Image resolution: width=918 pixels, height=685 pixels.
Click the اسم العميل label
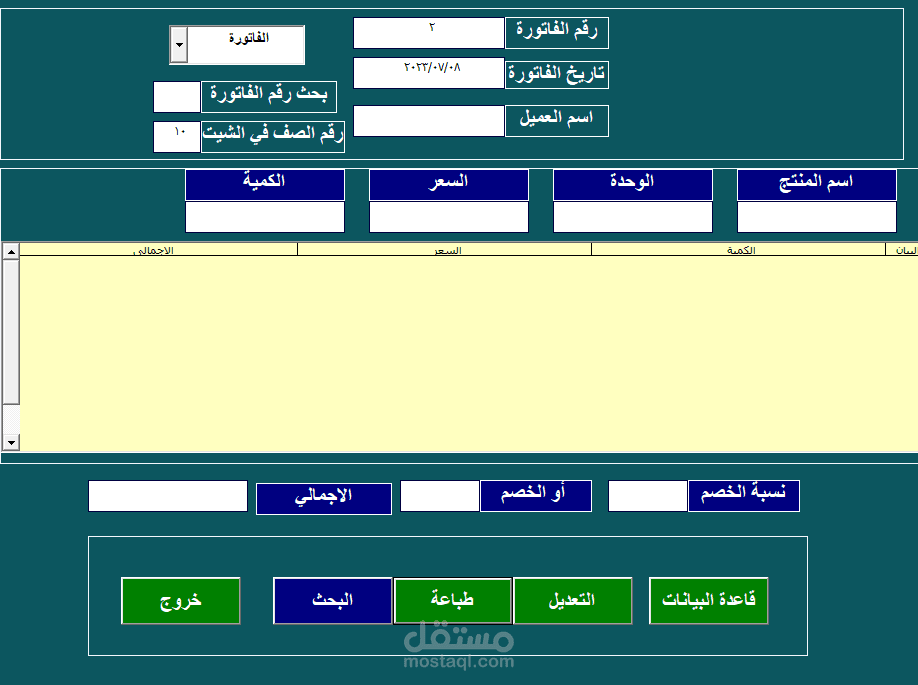click(x=557, y=121)
